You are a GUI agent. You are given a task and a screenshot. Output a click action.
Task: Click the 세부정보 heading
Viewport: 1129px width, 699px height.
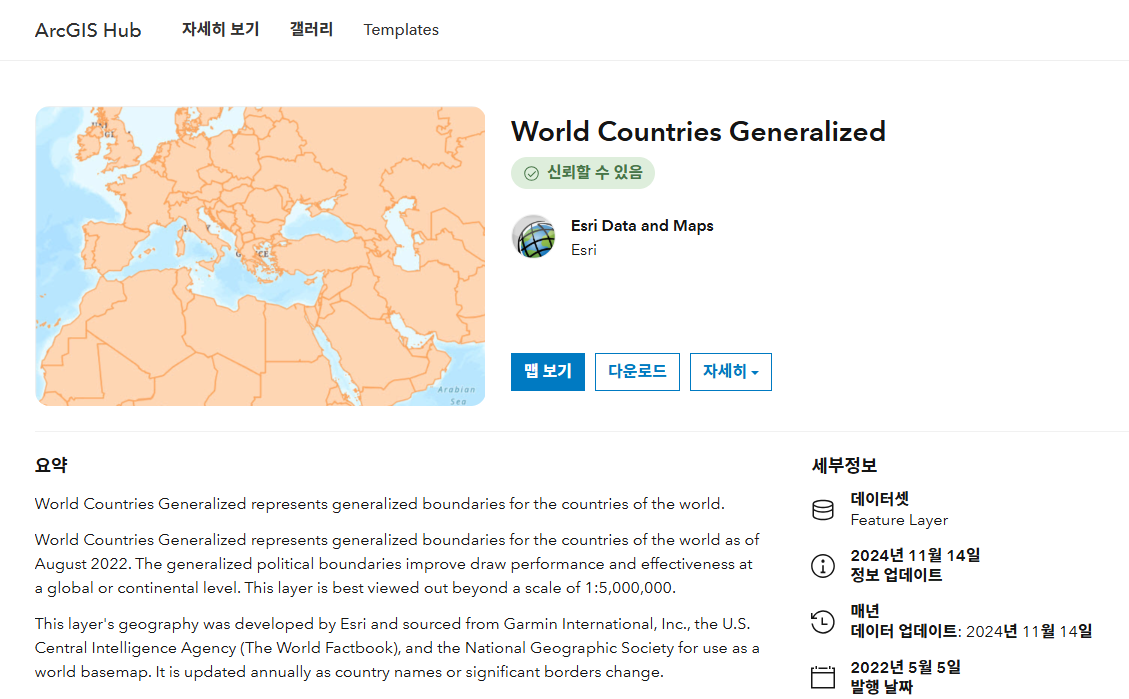tap(845, 466)
